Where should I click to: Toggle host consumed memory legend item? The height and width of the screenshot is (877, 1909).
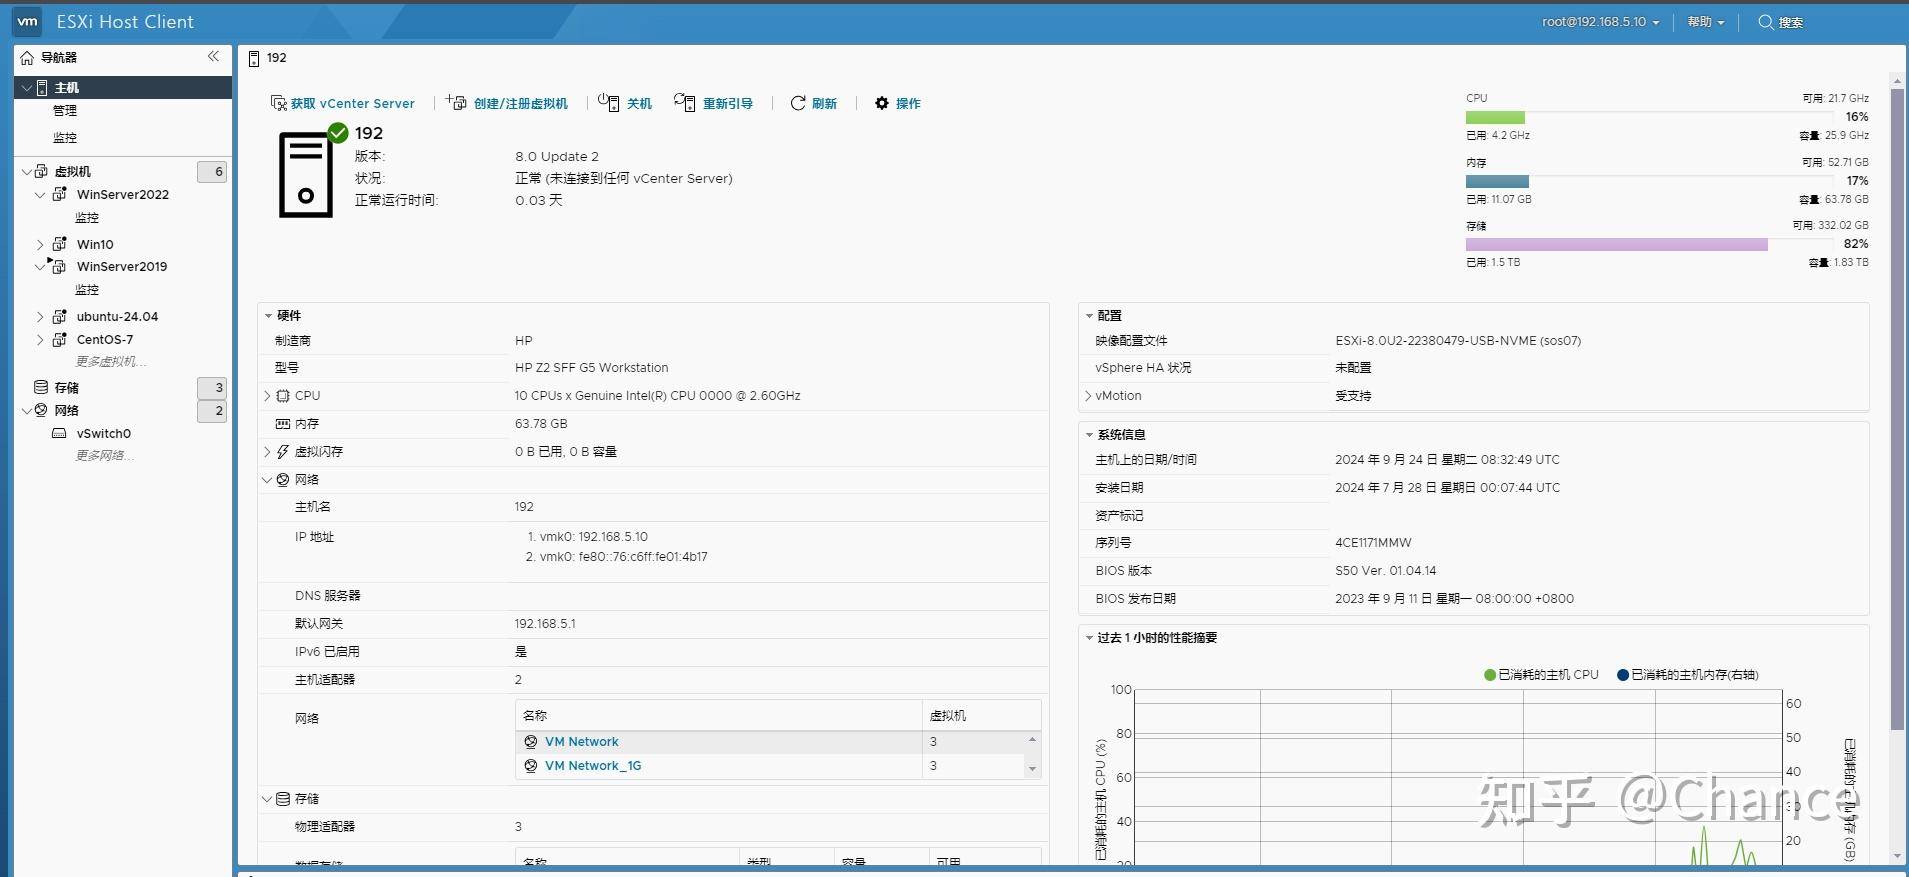click(1687, 675)
